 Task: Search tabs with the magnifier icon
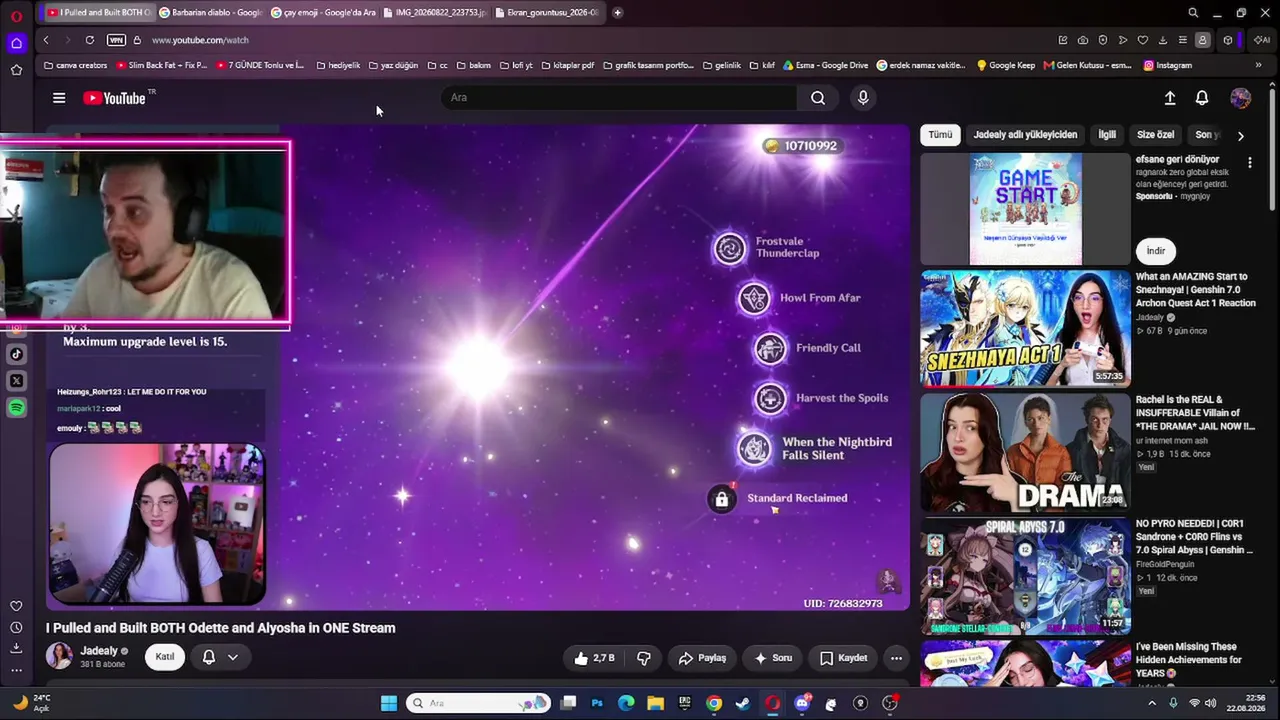tap(1193, 13)
